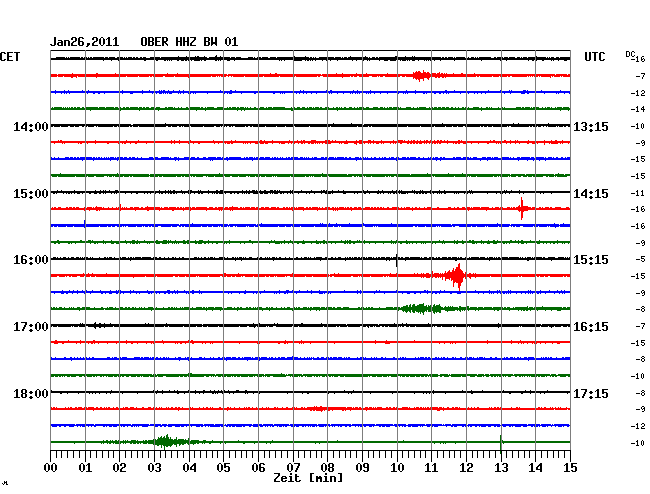Select the 17:00 CET time label

coord(31,327)
